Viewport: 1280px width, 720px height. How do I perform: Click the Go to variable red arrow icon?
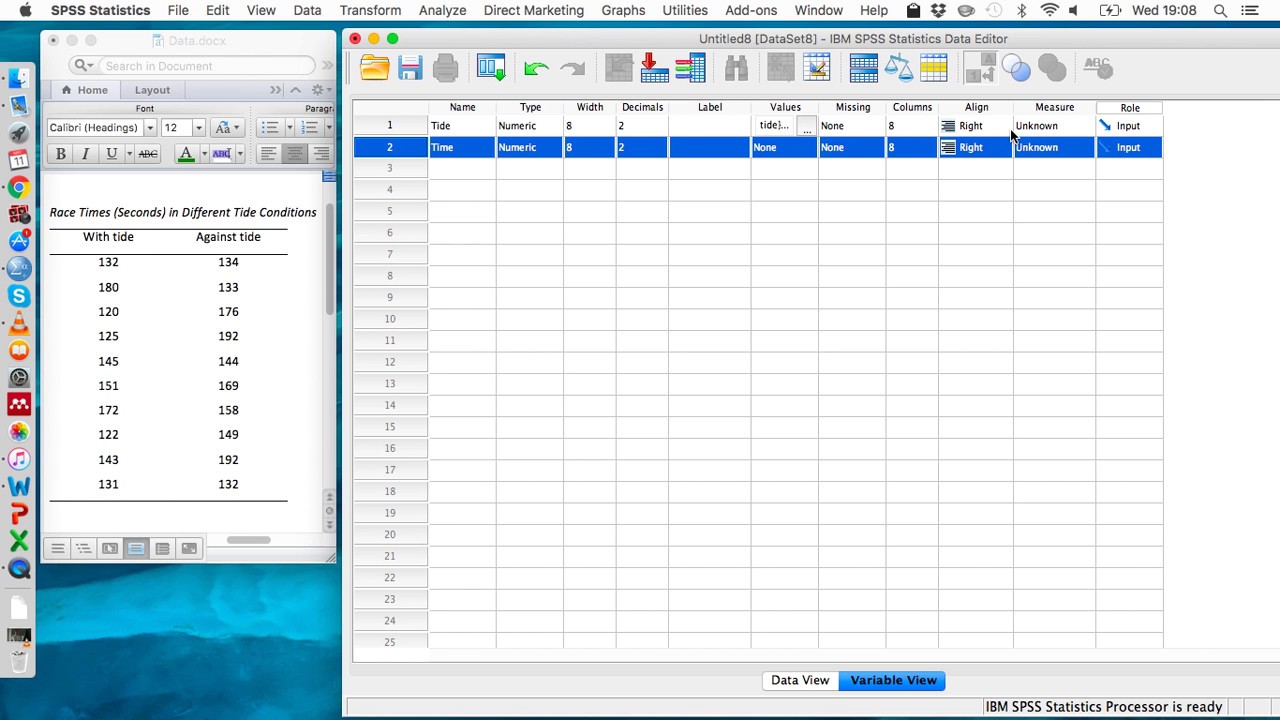click(x=654, y=68)
